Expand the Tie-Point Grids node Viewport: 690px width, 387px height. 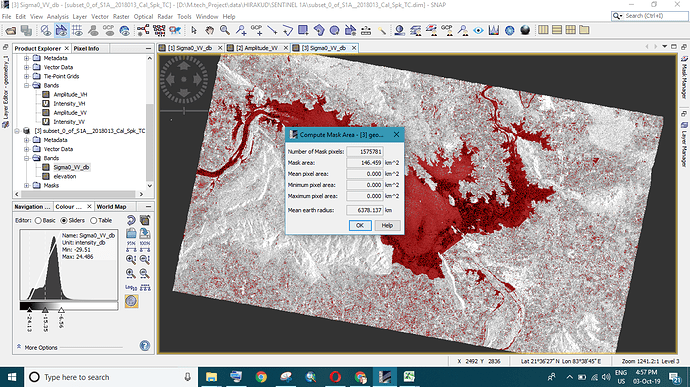(x=26, y=76)
